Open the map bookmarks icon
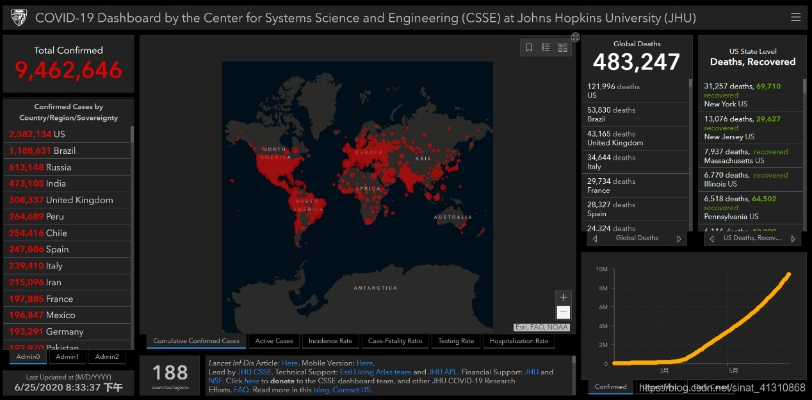This screenshot has height=400, width=812. coord(529,47)
